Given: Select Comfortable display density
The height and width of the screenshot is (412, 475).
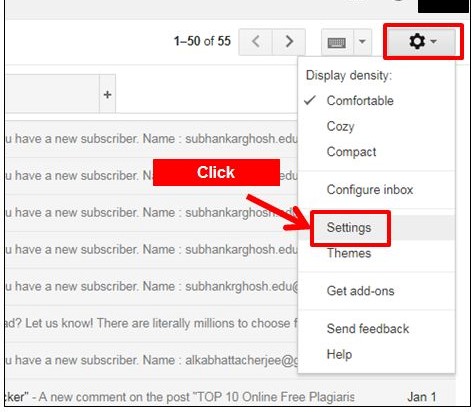Looking at the screenshot, I should tap(360, 100).
